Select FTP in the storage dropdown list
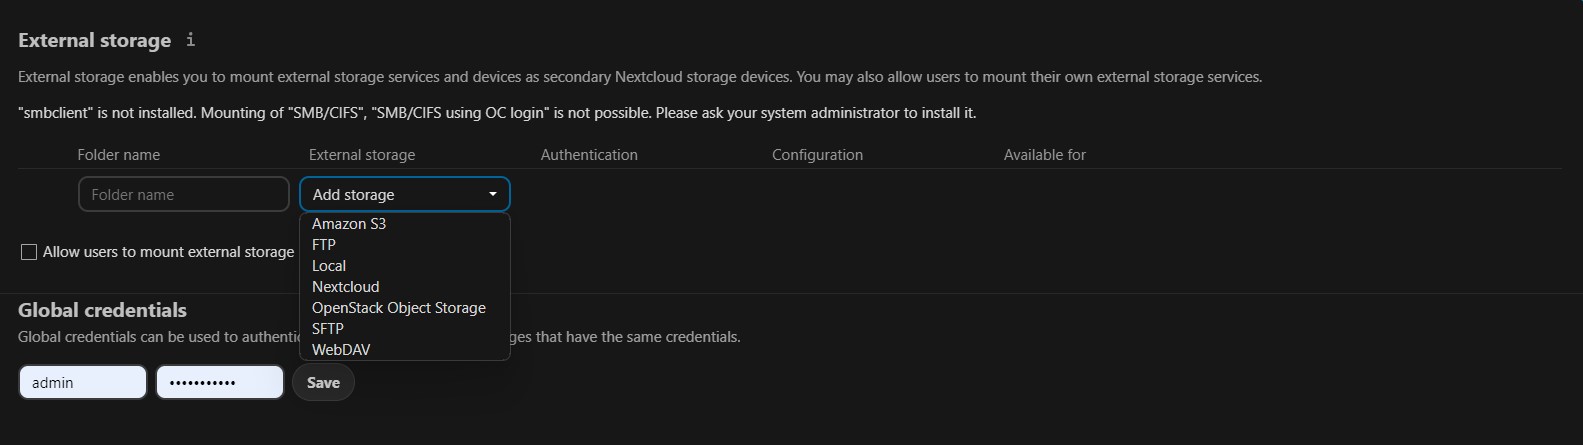This screenshot has height=445, width=1583. coord(324,245)
